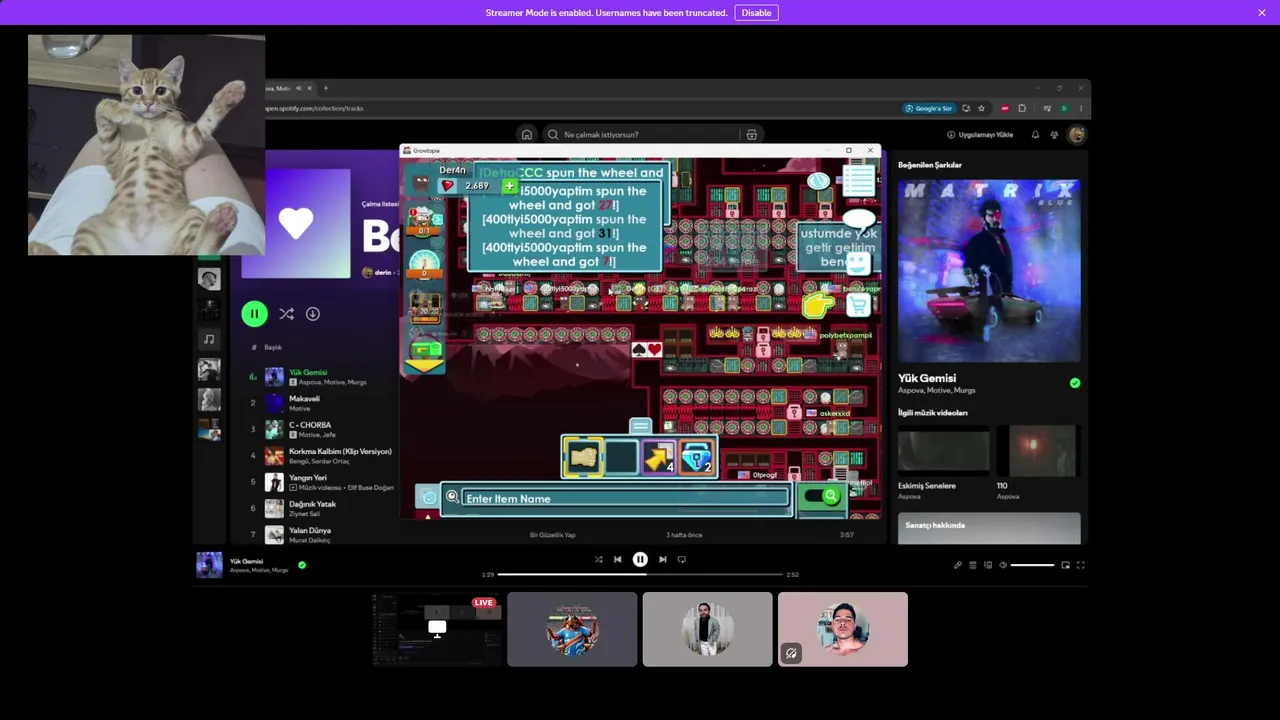Open Spotify mini player icon
Image resolution: width=1280 pixels, height=720 pixels.
pyautogui.click(x=1065, y=566)
